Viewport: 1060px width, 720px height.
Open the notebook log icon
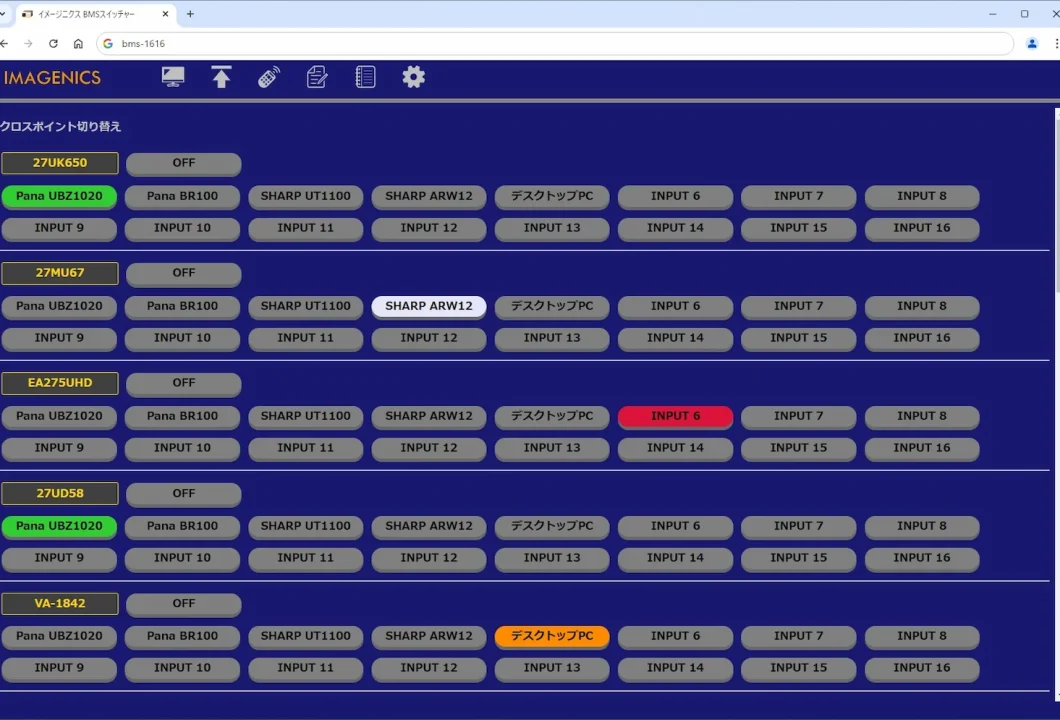(366, 77)
